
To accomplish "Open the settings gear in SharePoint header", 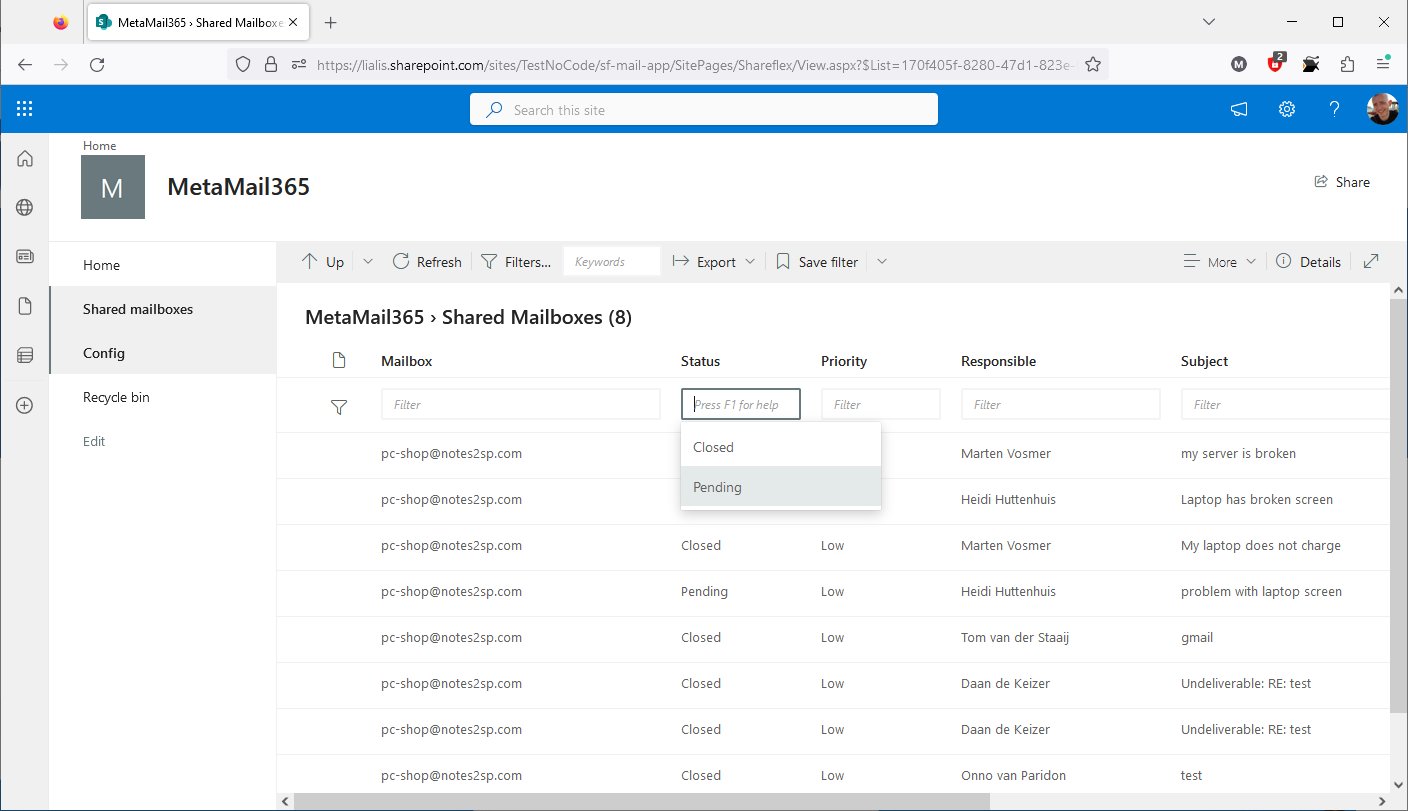I will click(1287, 110).
